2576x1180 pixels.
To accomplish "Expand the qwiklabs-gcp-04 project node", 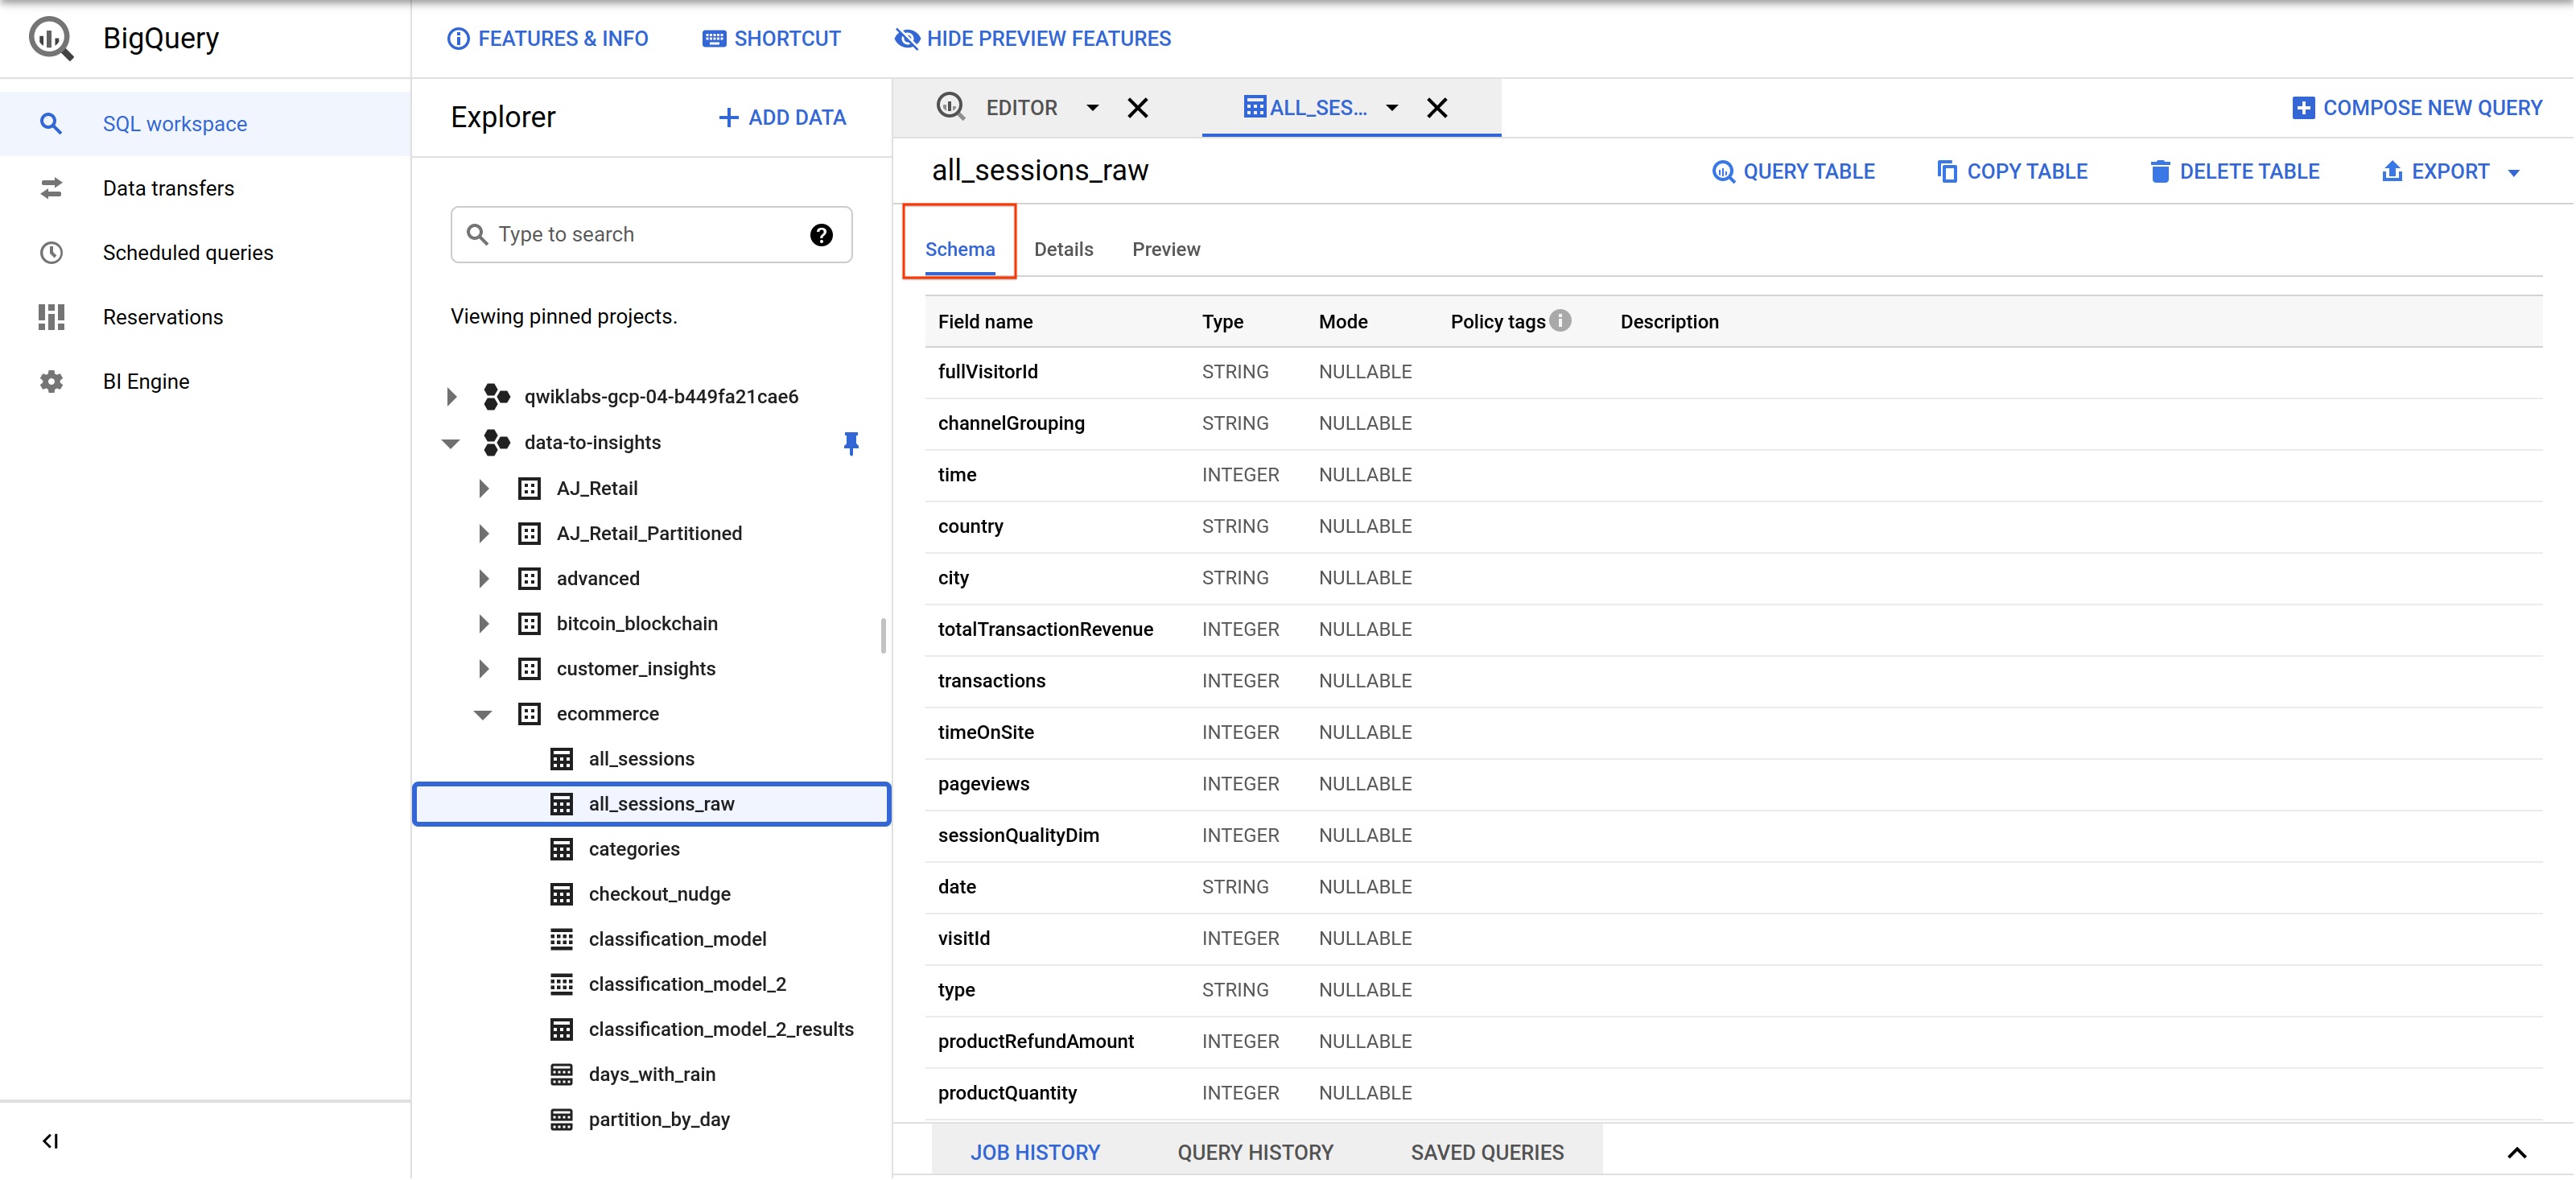I will pyautogui.click(x=451, y=396).
